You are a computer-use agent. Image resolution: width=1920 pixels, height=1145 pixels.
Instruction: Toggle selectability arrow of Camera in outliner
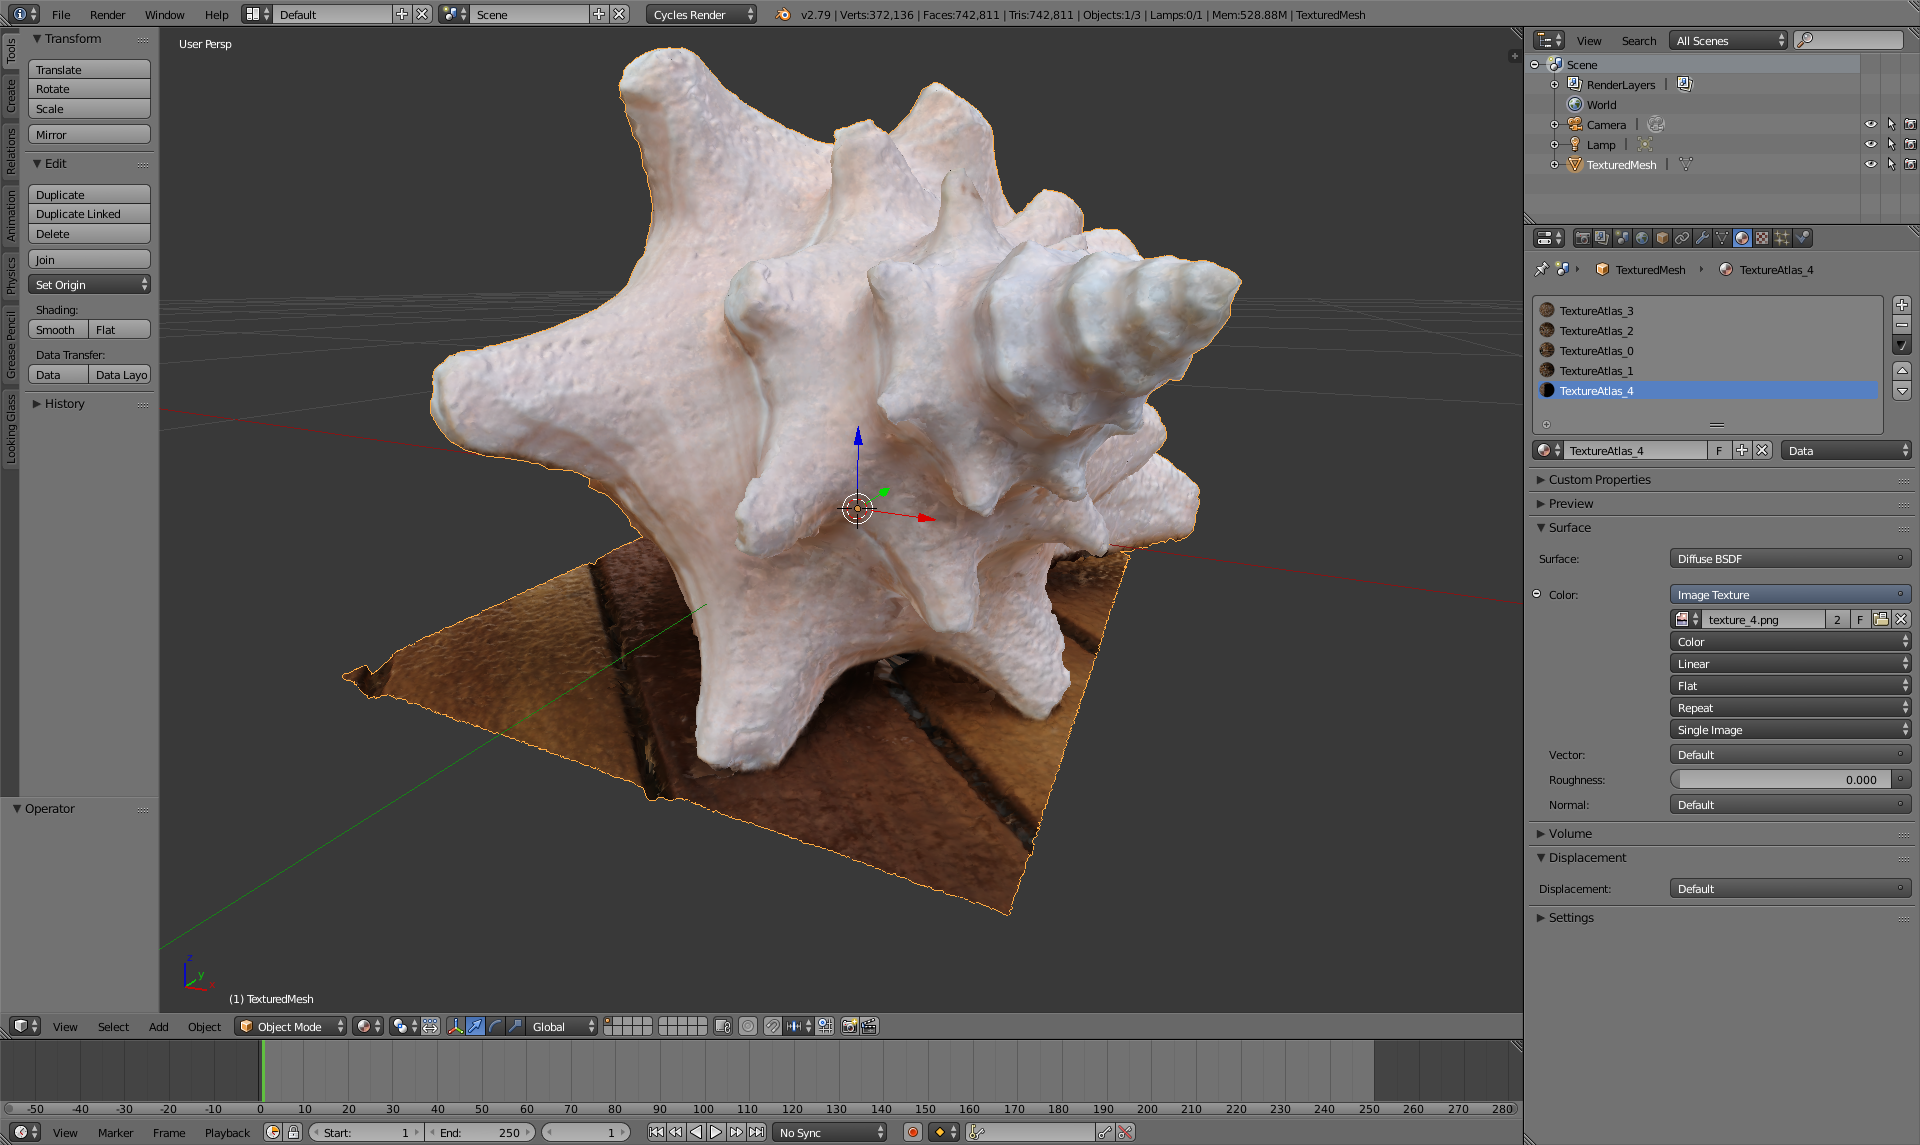tap(1890, 124)
